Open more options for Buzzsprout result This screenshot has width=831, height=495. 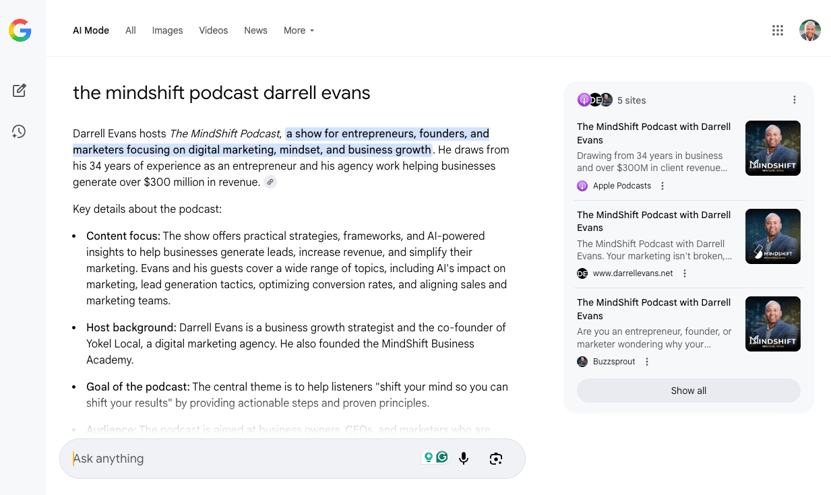pos(647,361)
